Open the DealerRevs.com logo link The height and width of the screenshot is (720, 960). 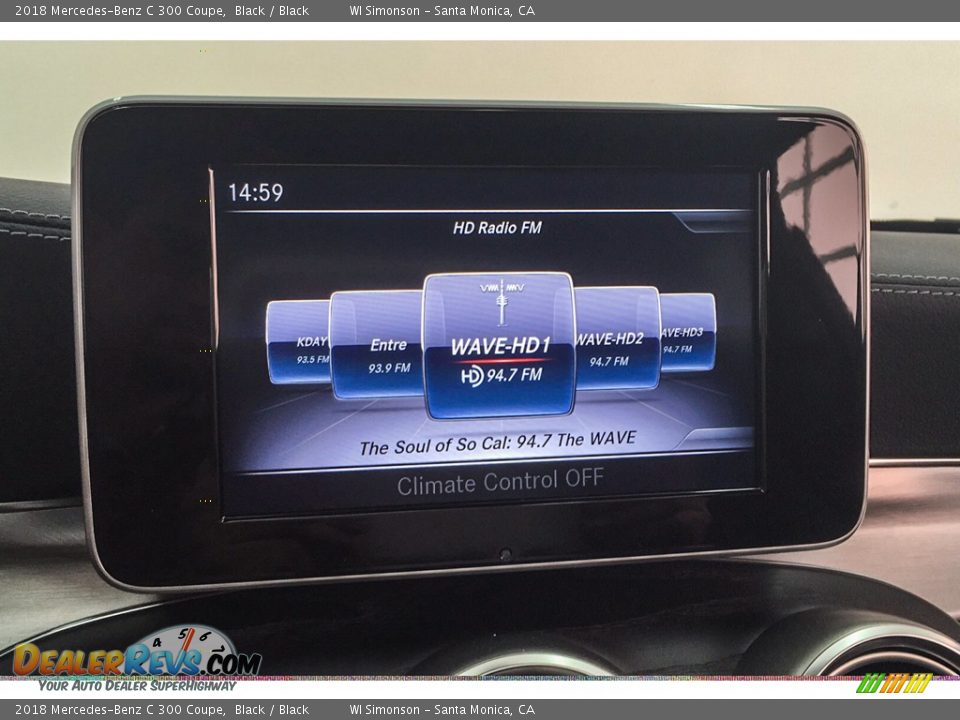click(137, 660)
